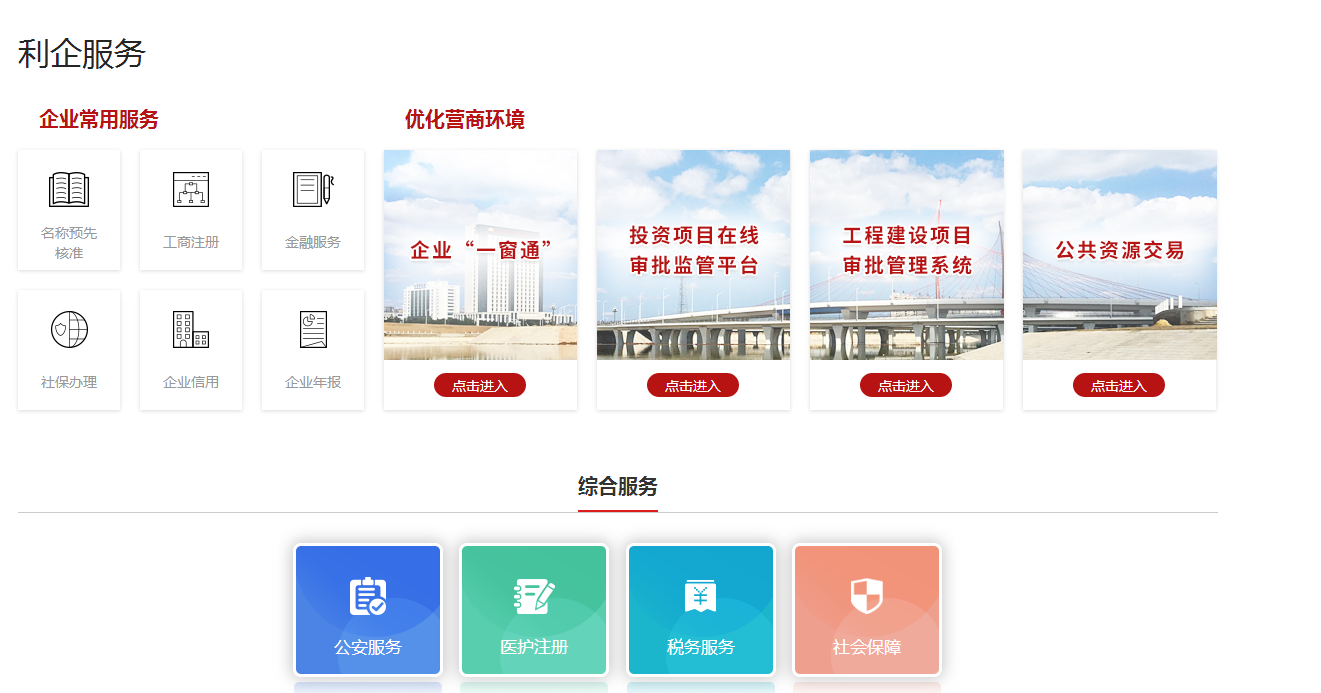Click the 优化营商环境 section heading

[x=465, y=120]
